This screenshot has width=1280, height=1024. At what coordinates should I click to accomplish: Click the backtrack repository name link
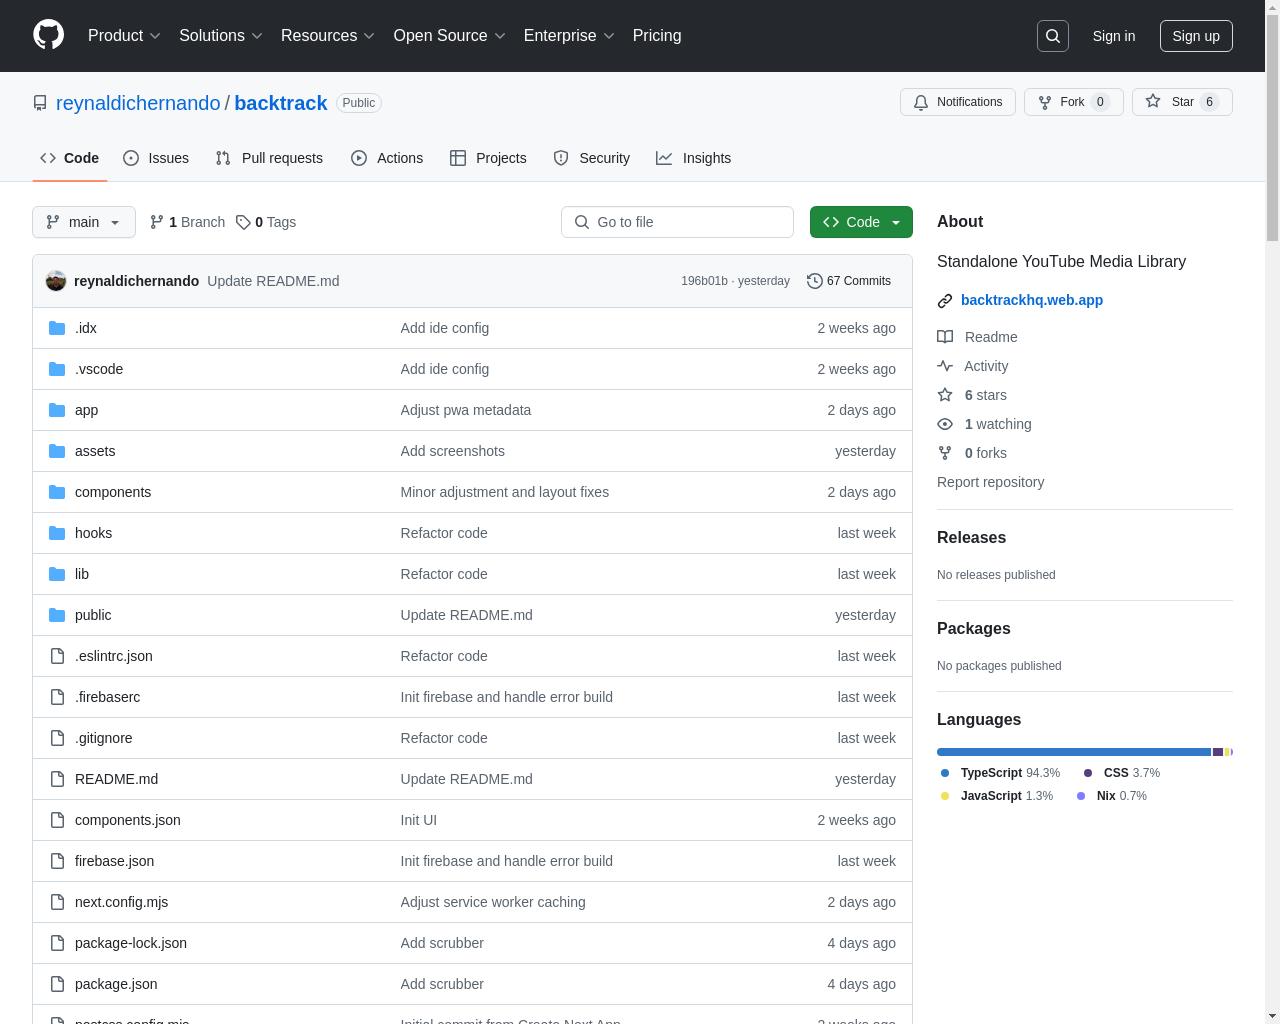coord(281,103)
